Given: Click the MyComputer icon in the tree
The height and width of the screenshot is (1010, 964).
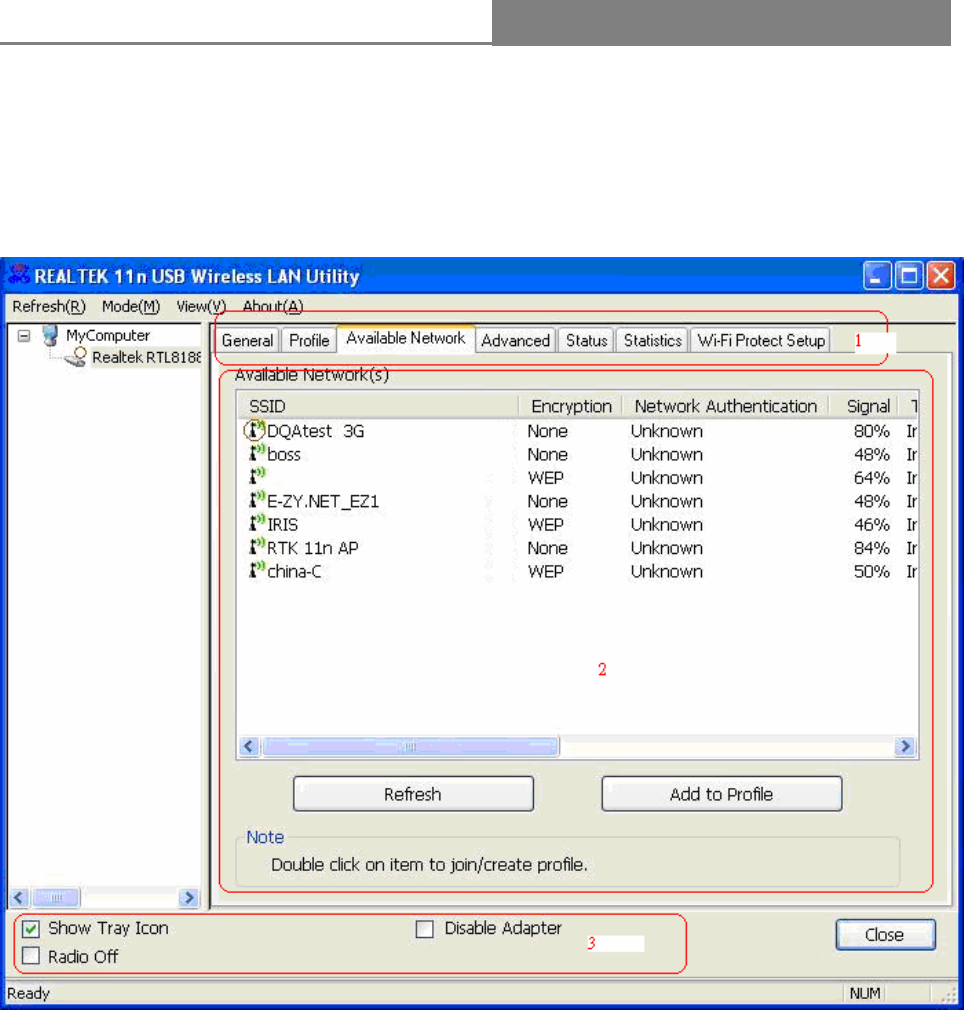Looking at the screenshot, I should [50, 335].
